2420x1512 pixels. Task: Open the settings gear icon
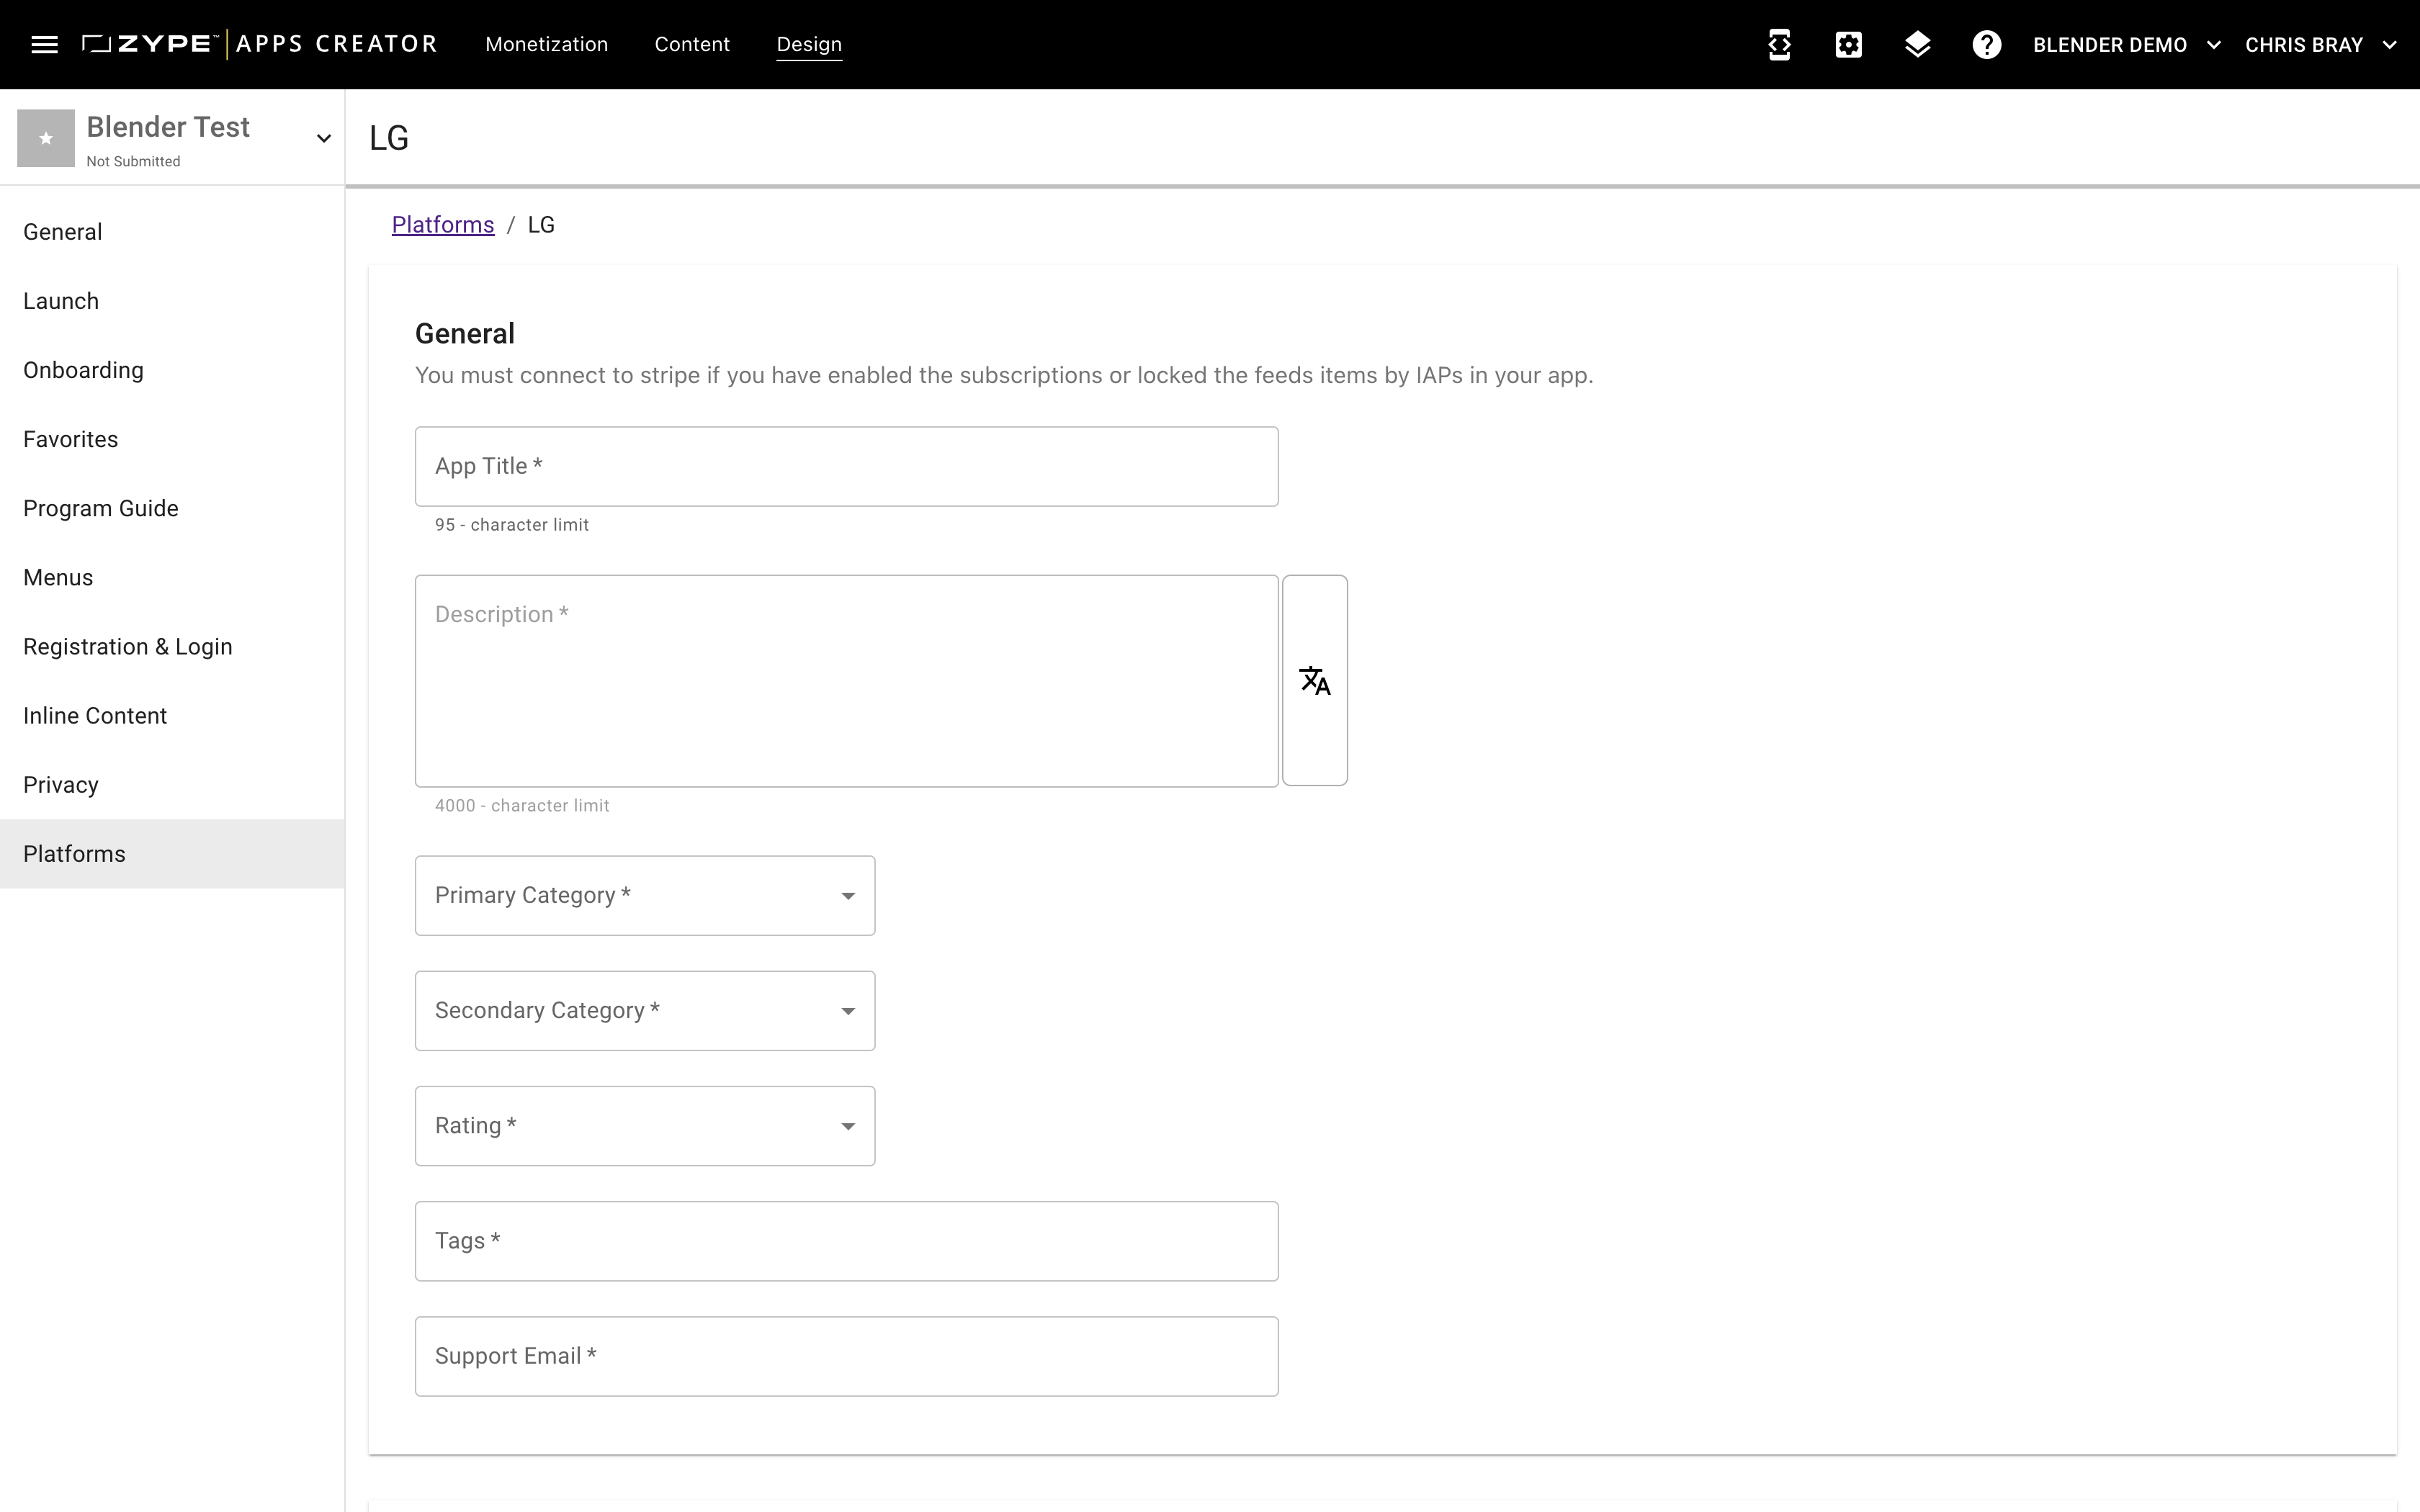pyautogui.click(x=1848, y=44)
